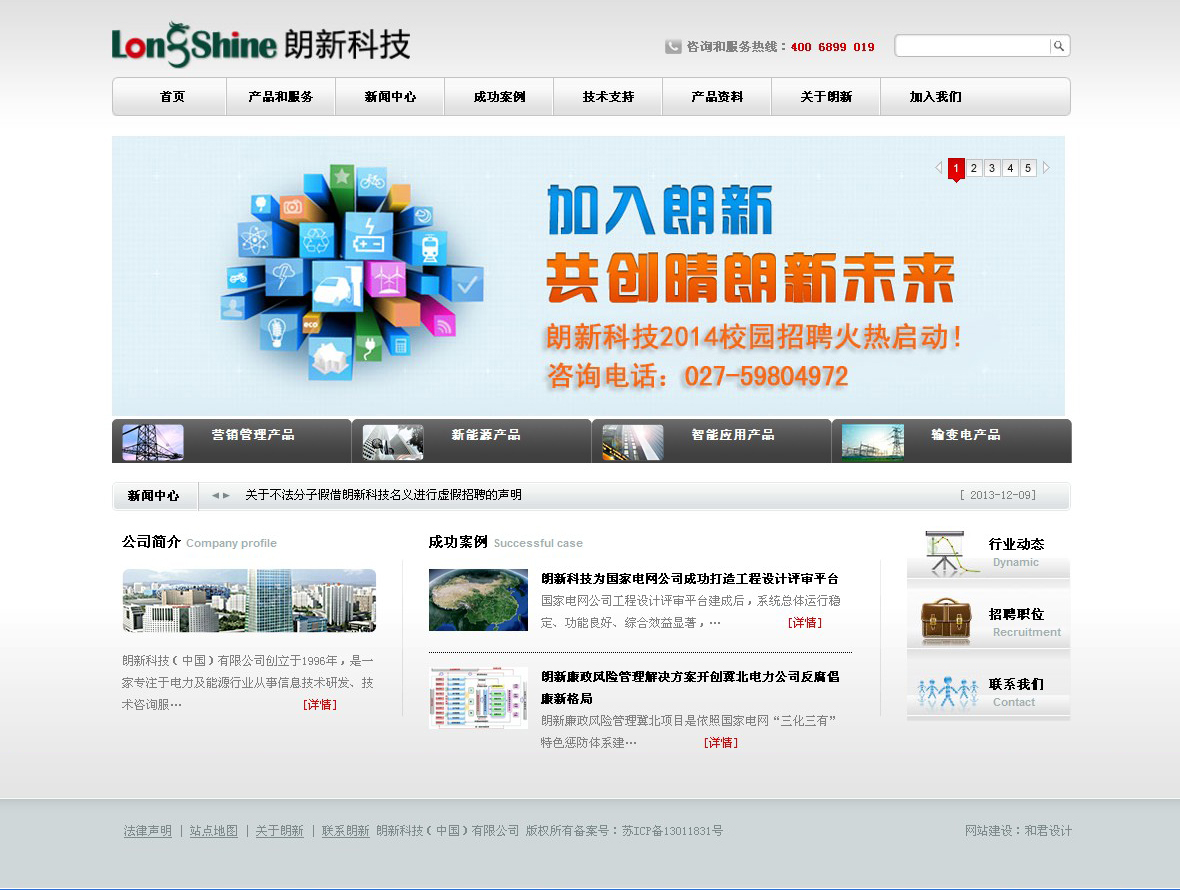Open the 国家电网工程设计评审平台 case title
1180x890 pixels.
(x=689, y=579)
